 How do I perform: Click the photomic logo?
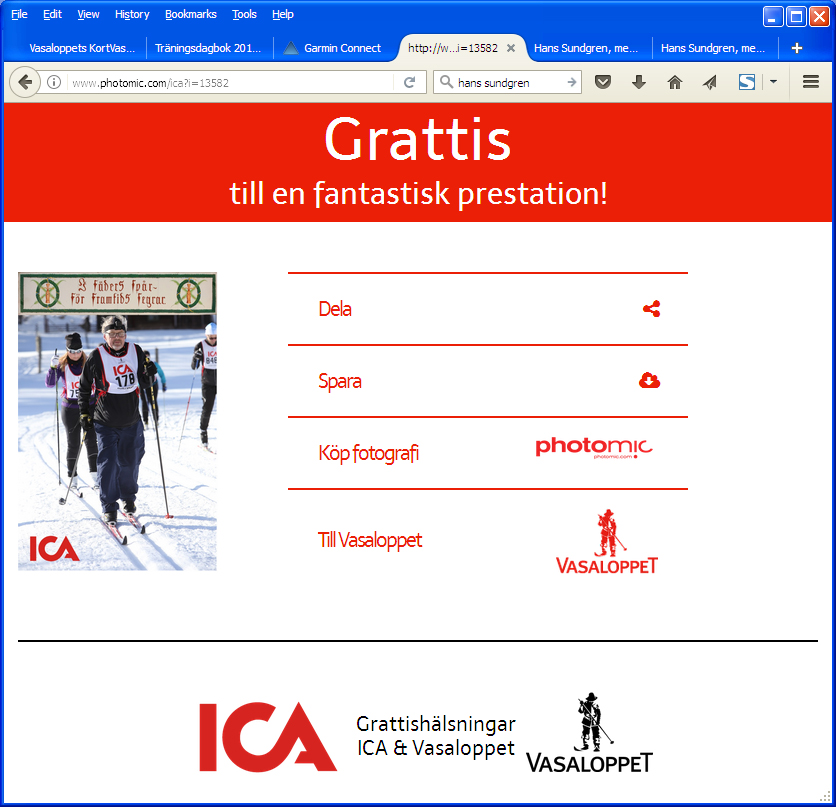[x=593, y=448]
